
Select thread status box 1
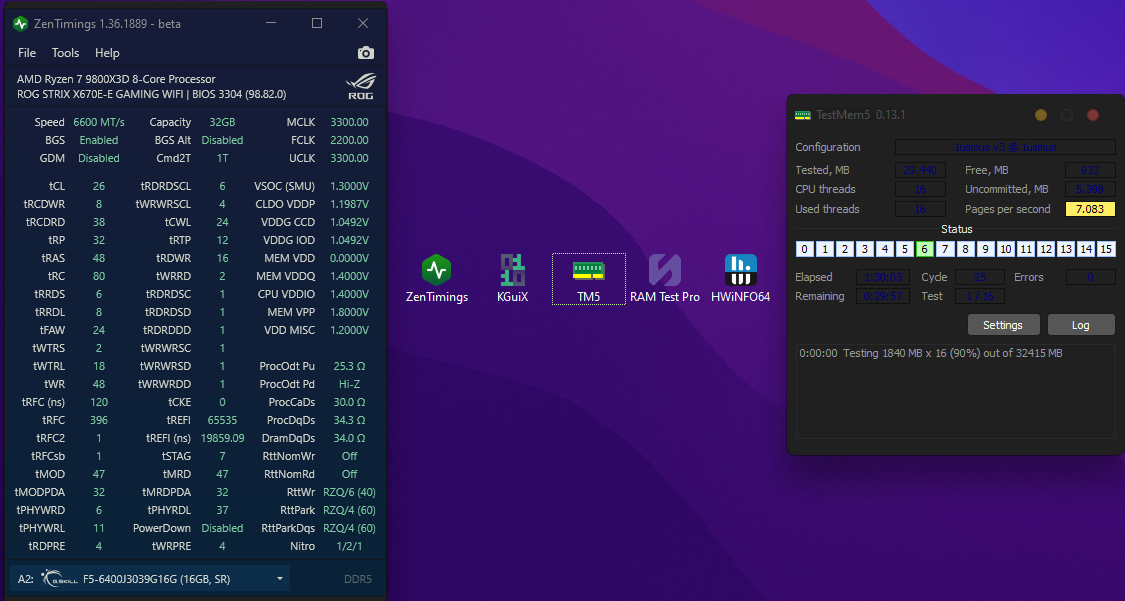pyautogui.click(x=825, y=249)
